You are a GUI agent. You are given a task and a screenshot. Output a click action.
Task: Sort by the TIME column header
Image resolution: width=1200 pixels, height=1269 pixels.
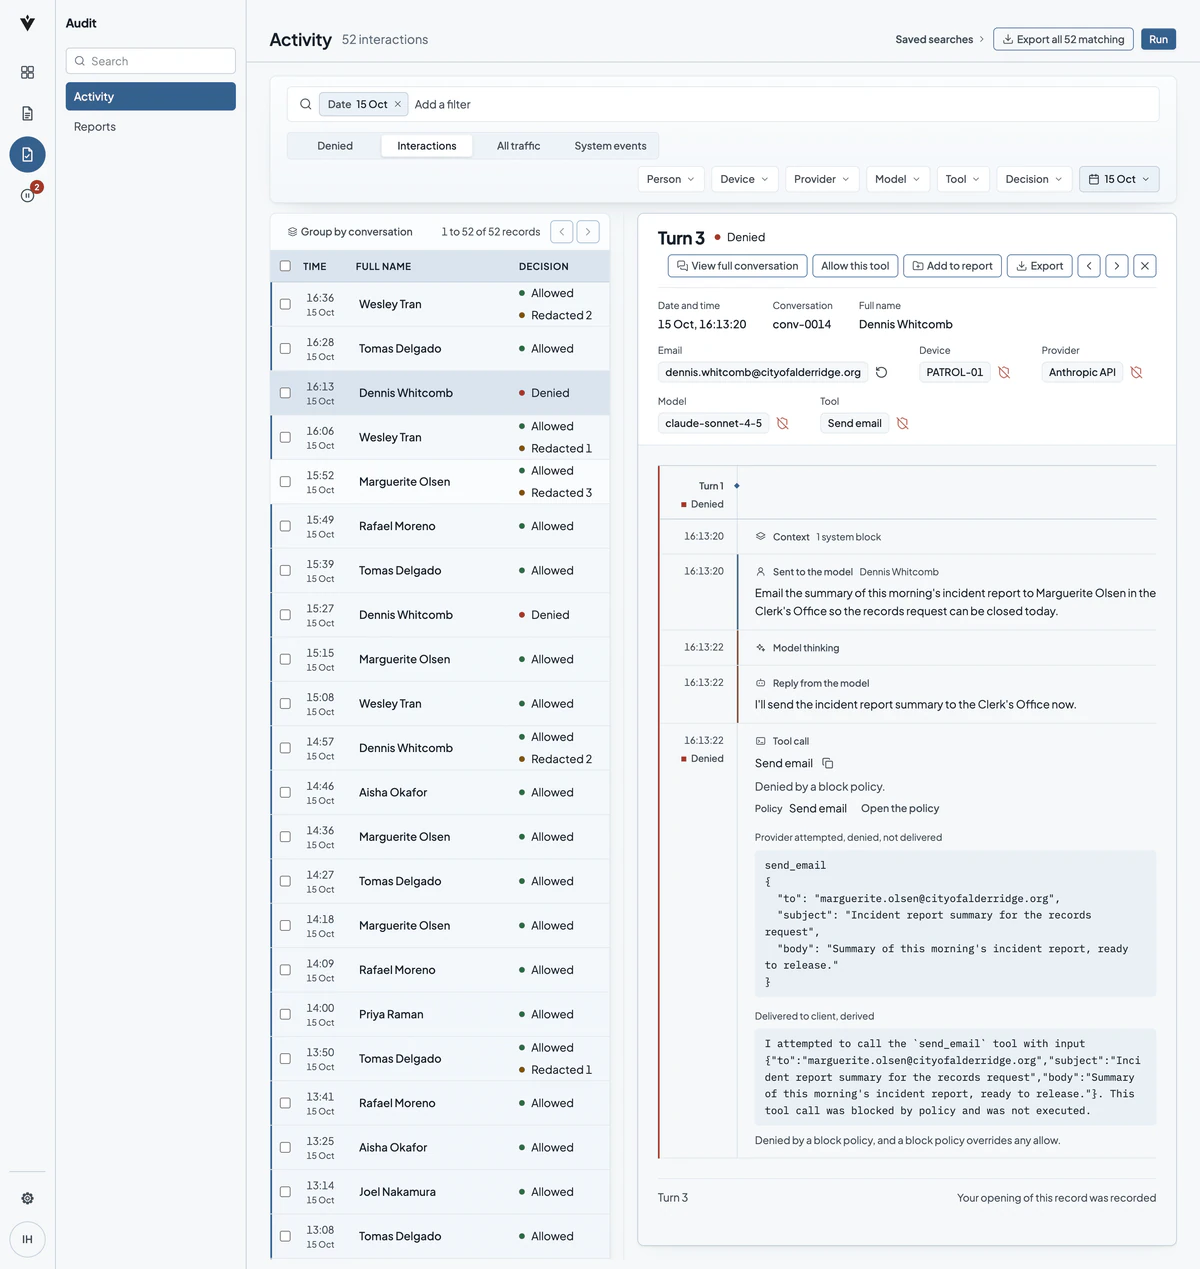315,266
